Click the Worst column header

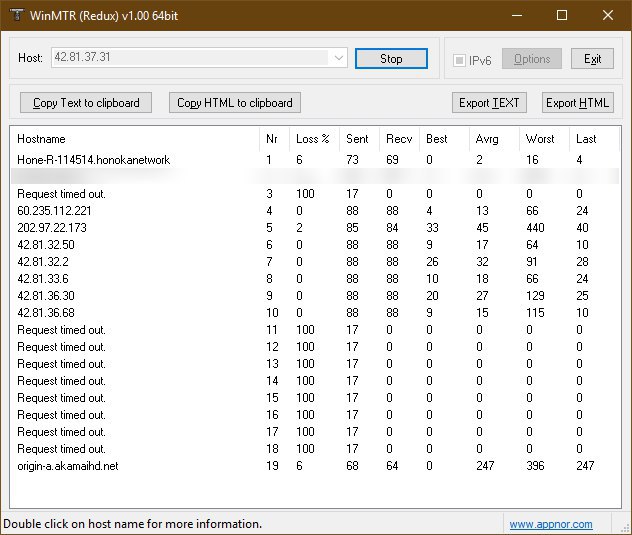tap(540, 139)
